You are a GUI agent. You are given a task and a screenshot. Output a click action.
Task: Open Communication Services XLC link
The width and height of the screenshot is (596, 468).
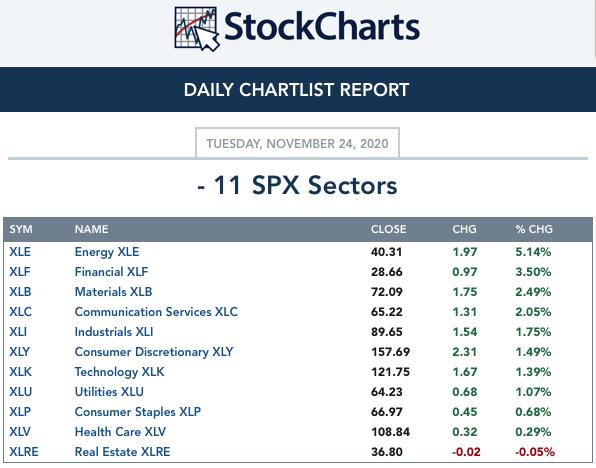[x=156, y=312]
